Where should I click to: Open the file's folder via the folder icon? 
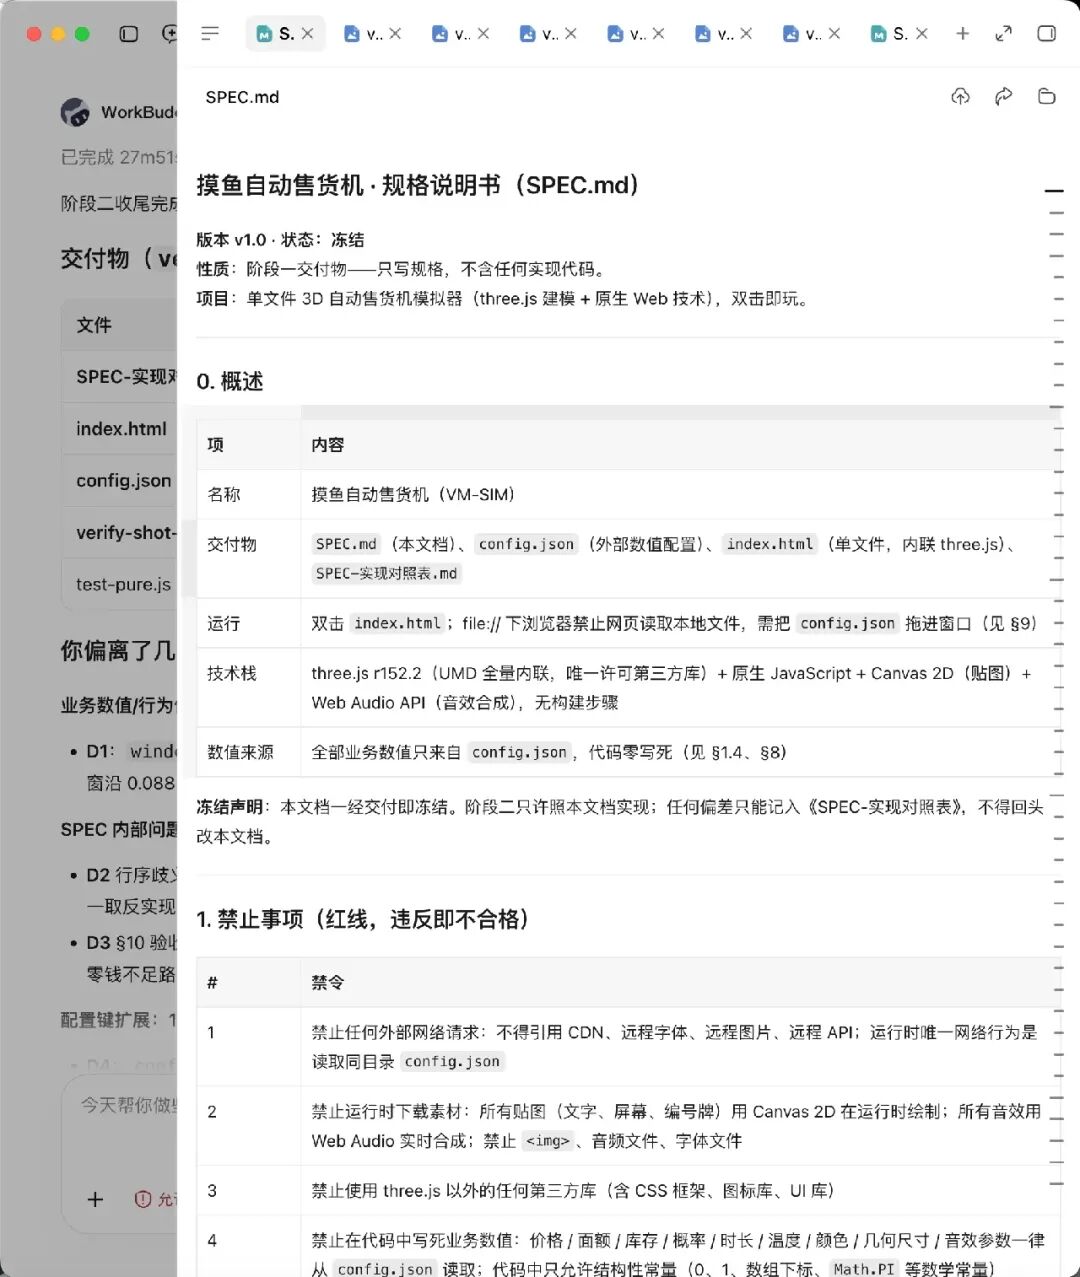pos(1046,96)
